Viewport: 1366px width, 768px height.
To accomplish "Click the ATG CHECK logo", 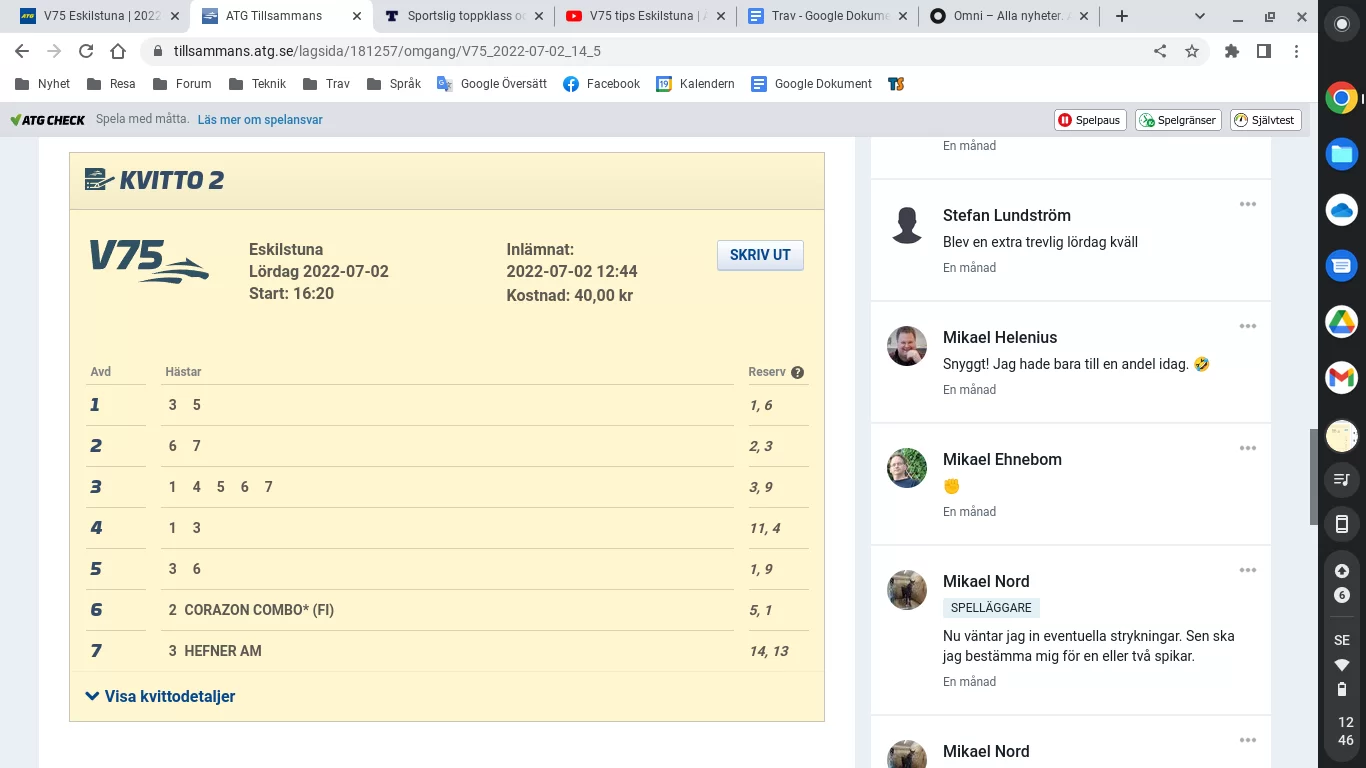I will 45,119.
